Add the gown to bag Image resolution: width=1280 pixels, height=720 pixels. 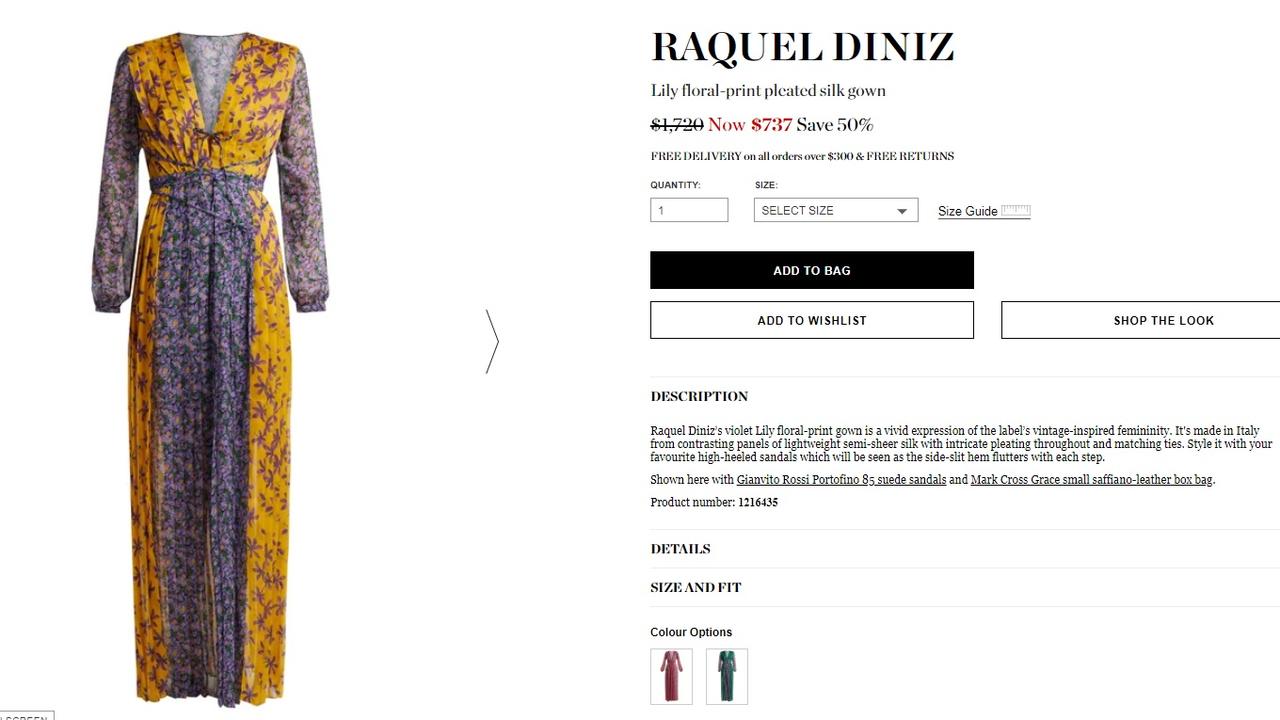pyautogui.click(x=812, y=270)
